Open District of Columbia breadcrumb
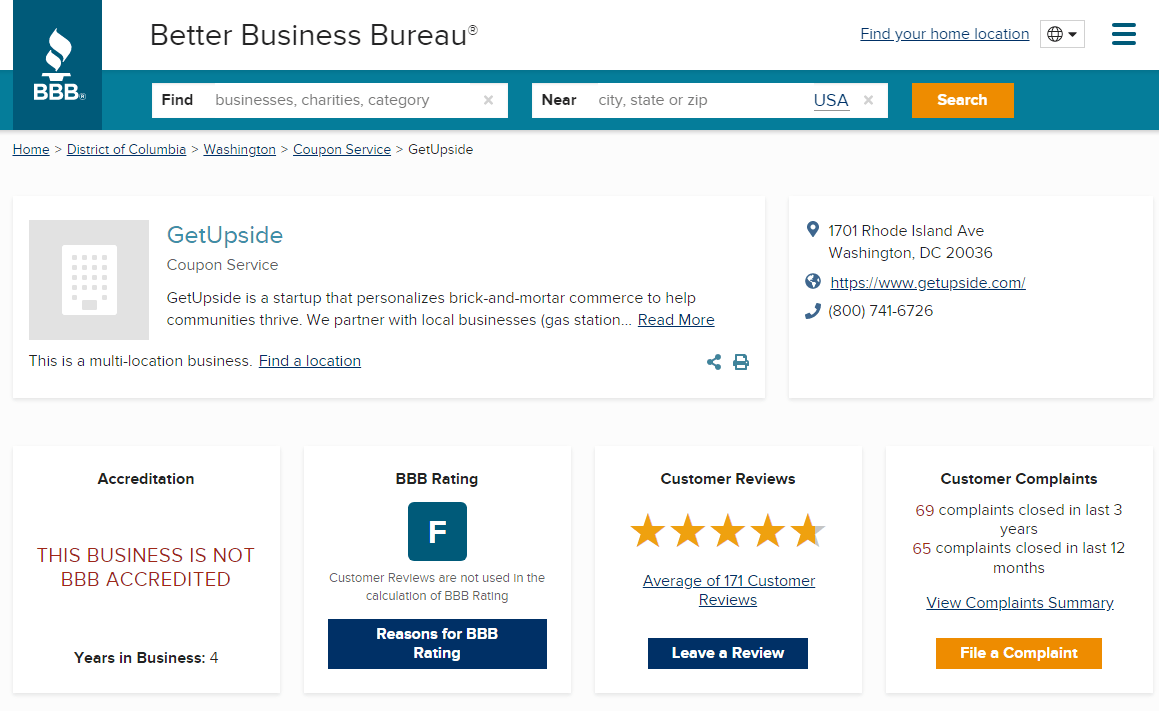Screen dimensions: 1159x711 tap(126, 149)
